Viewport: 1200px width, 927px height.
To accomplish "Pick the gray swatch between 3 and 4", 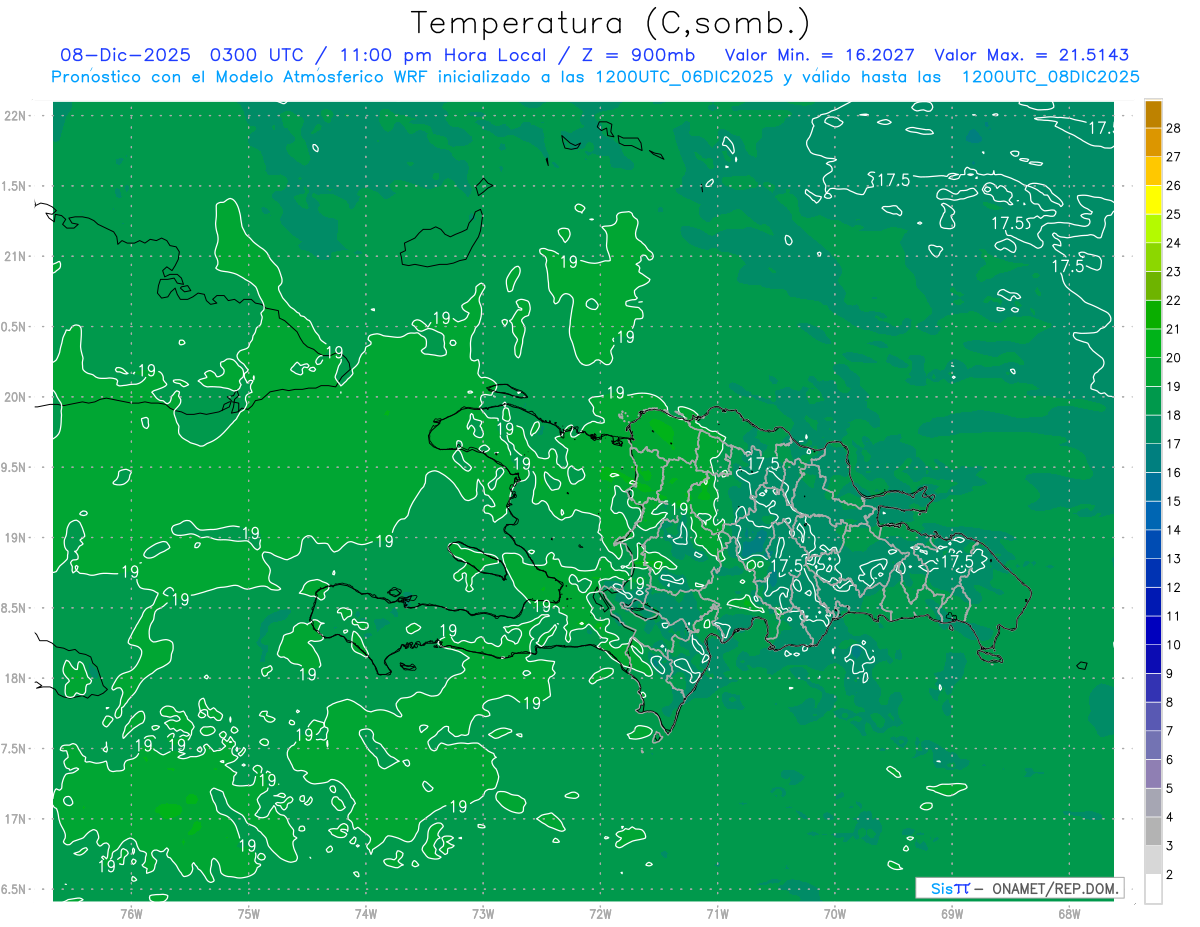I will 1153,831.
